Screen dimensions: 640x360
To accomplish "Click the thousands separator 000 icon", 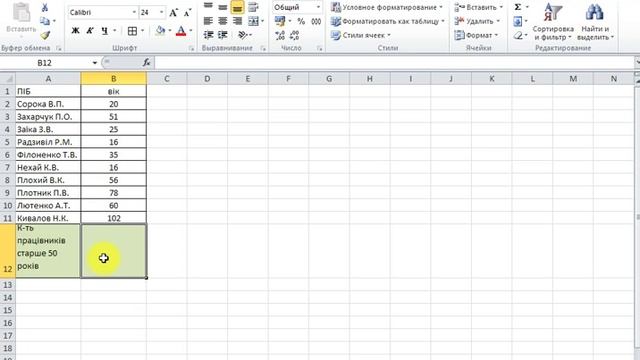I will coord(316,21).
